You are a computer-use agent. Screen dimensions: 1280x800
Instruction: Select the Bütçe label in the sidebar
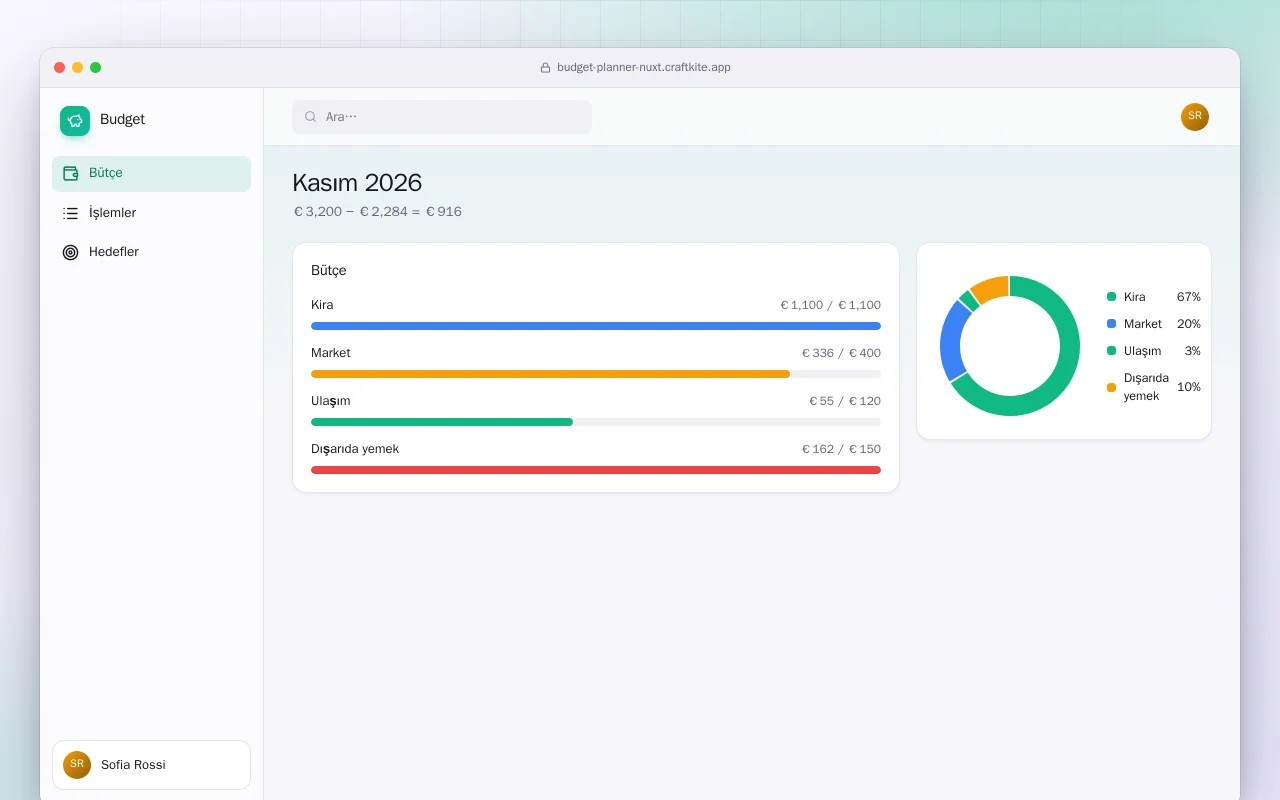pos(106,173)
